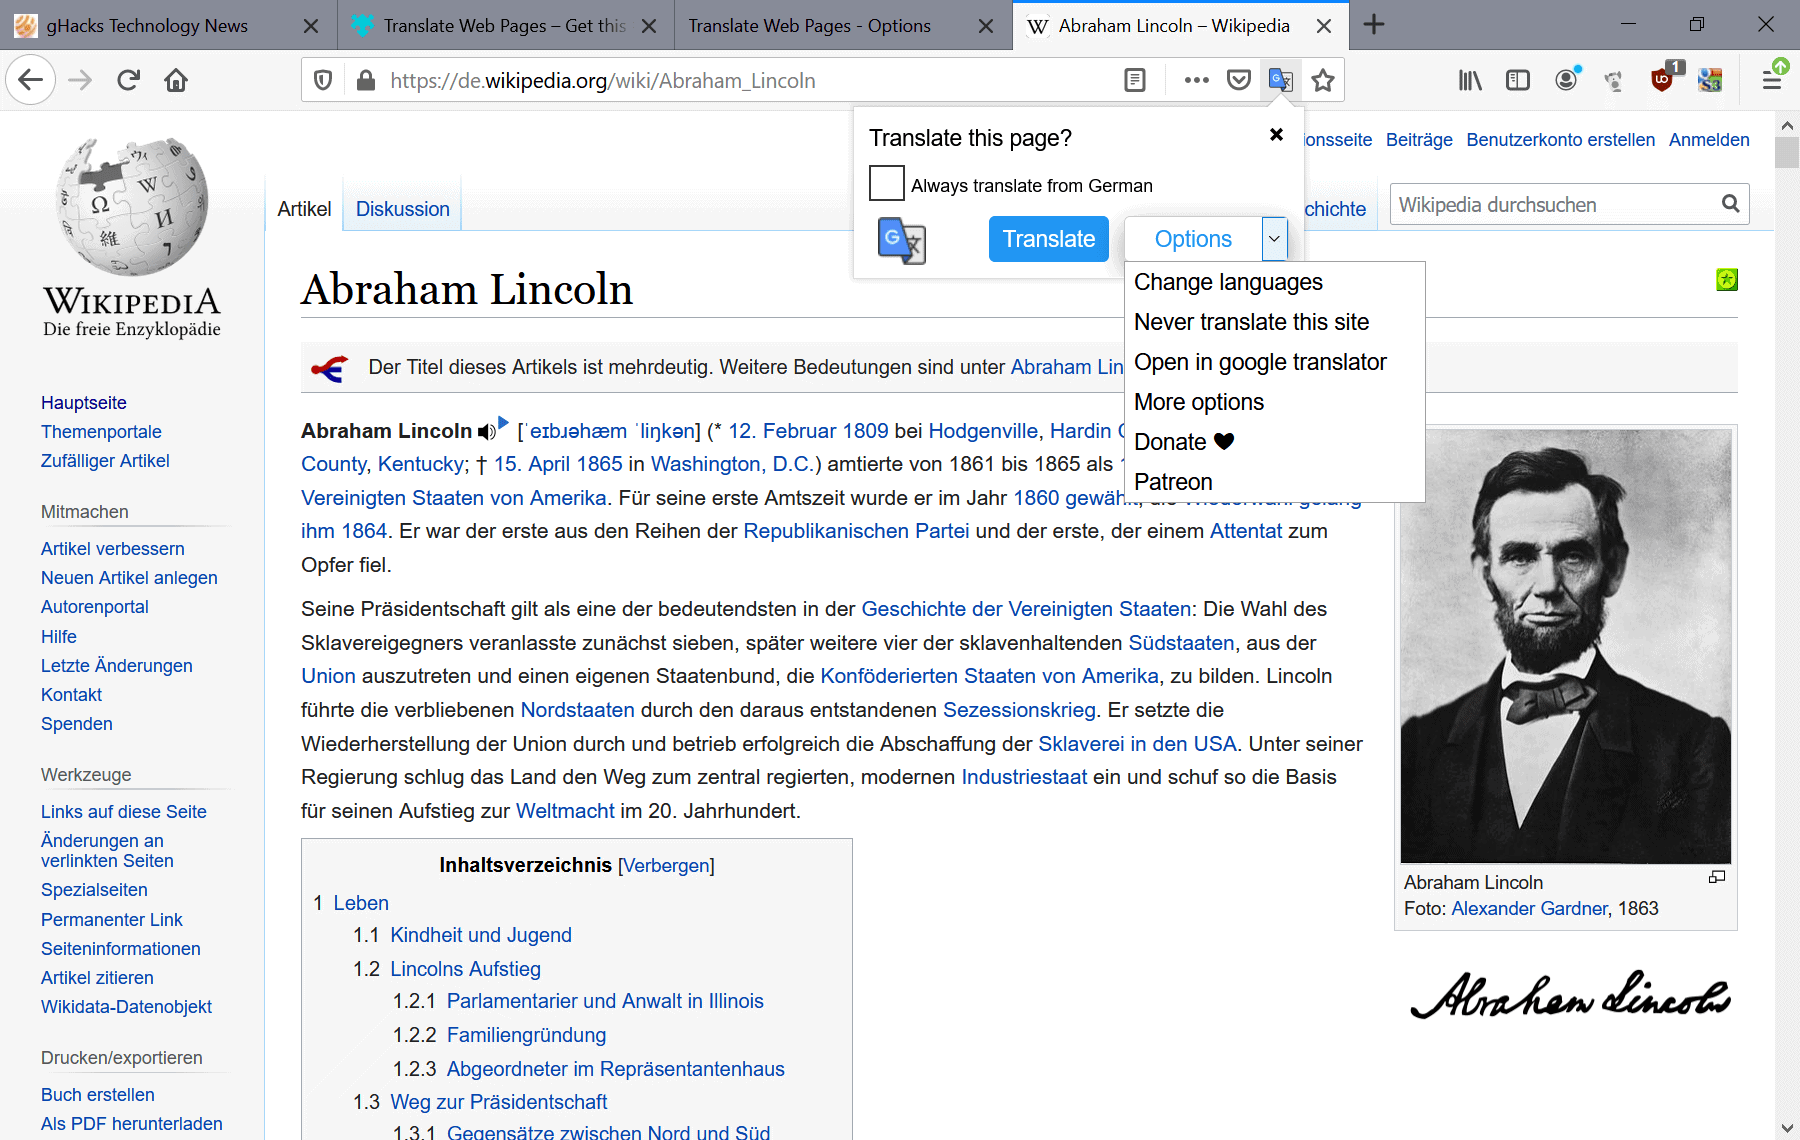Click the green featured-article star icon

[1727, 279]
